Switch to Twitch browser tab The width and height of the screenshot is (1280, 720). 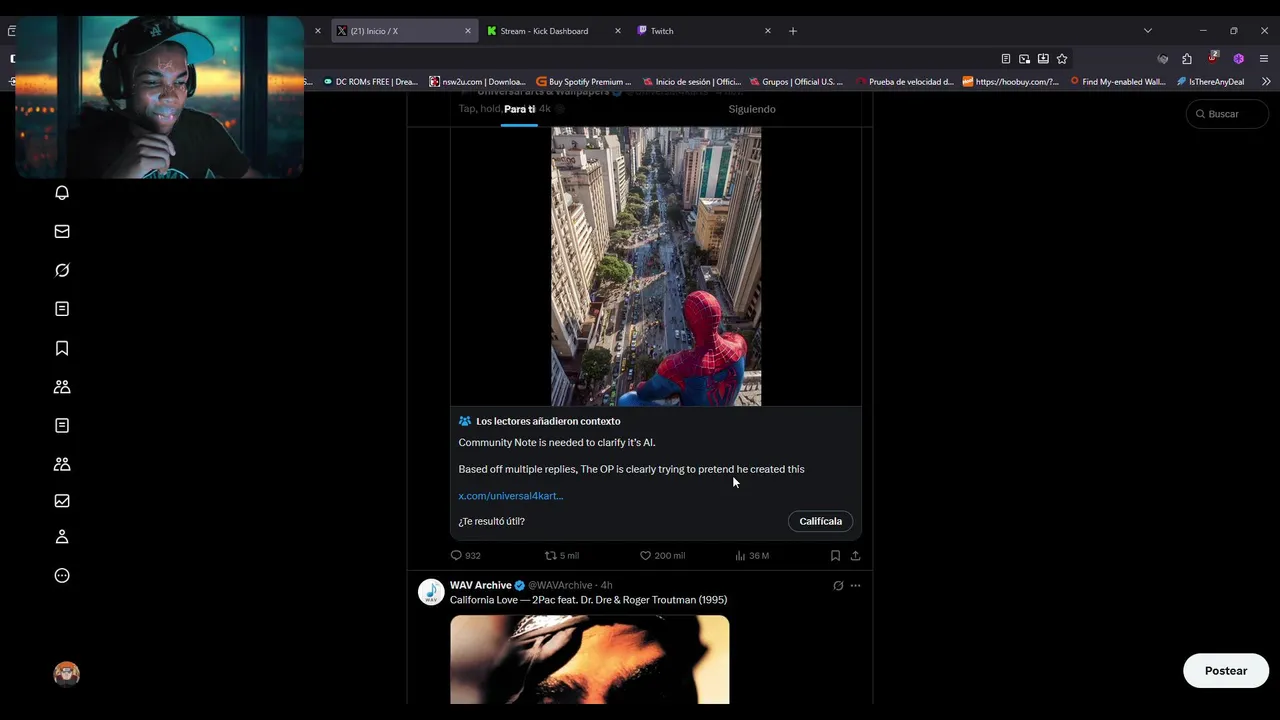[705, 31]
